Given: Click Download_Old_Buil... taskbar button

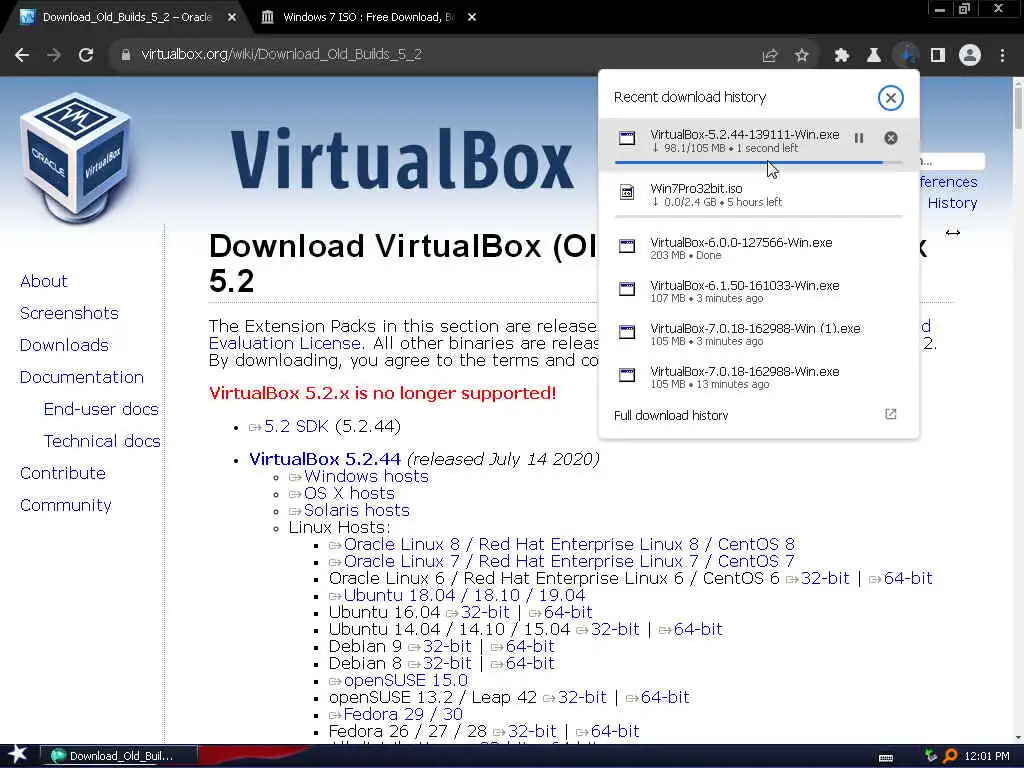Looking at the screenshot, I should coord(119,756).
